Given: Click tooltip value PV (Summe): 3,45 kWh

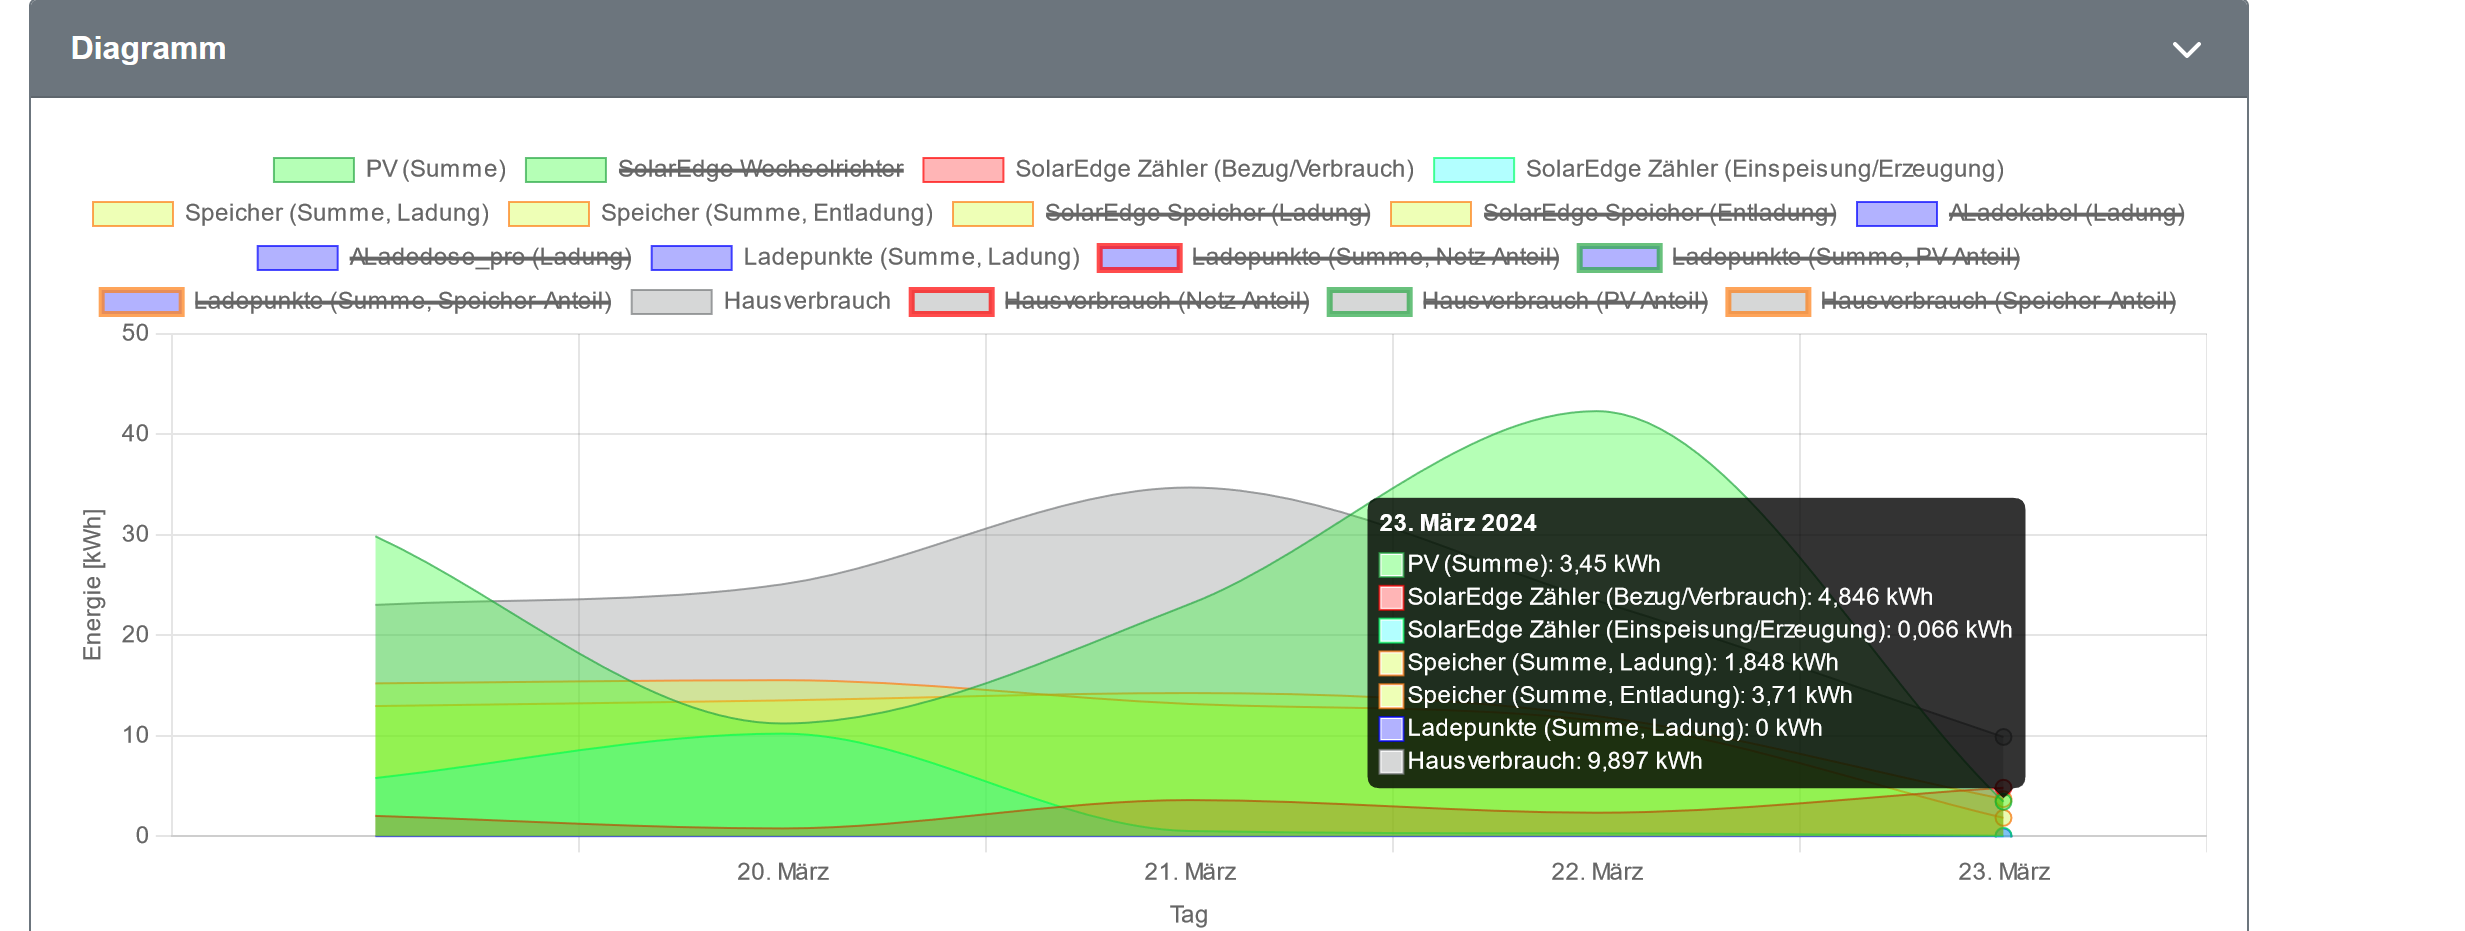Looking at the screenshot, I should [x=1534, y=564].
